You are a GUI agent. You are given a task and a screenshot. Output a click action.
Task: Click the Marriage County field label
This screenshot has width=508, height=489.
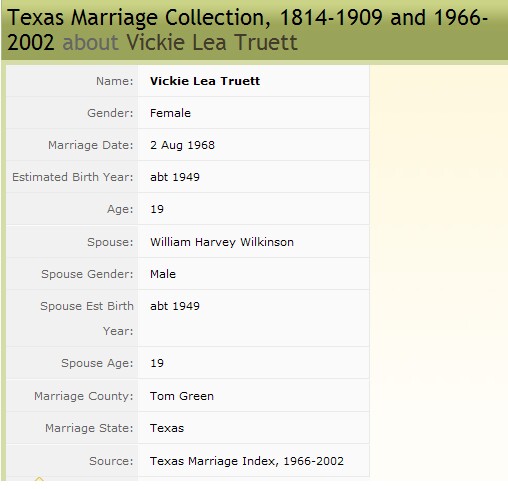point(84,396)
